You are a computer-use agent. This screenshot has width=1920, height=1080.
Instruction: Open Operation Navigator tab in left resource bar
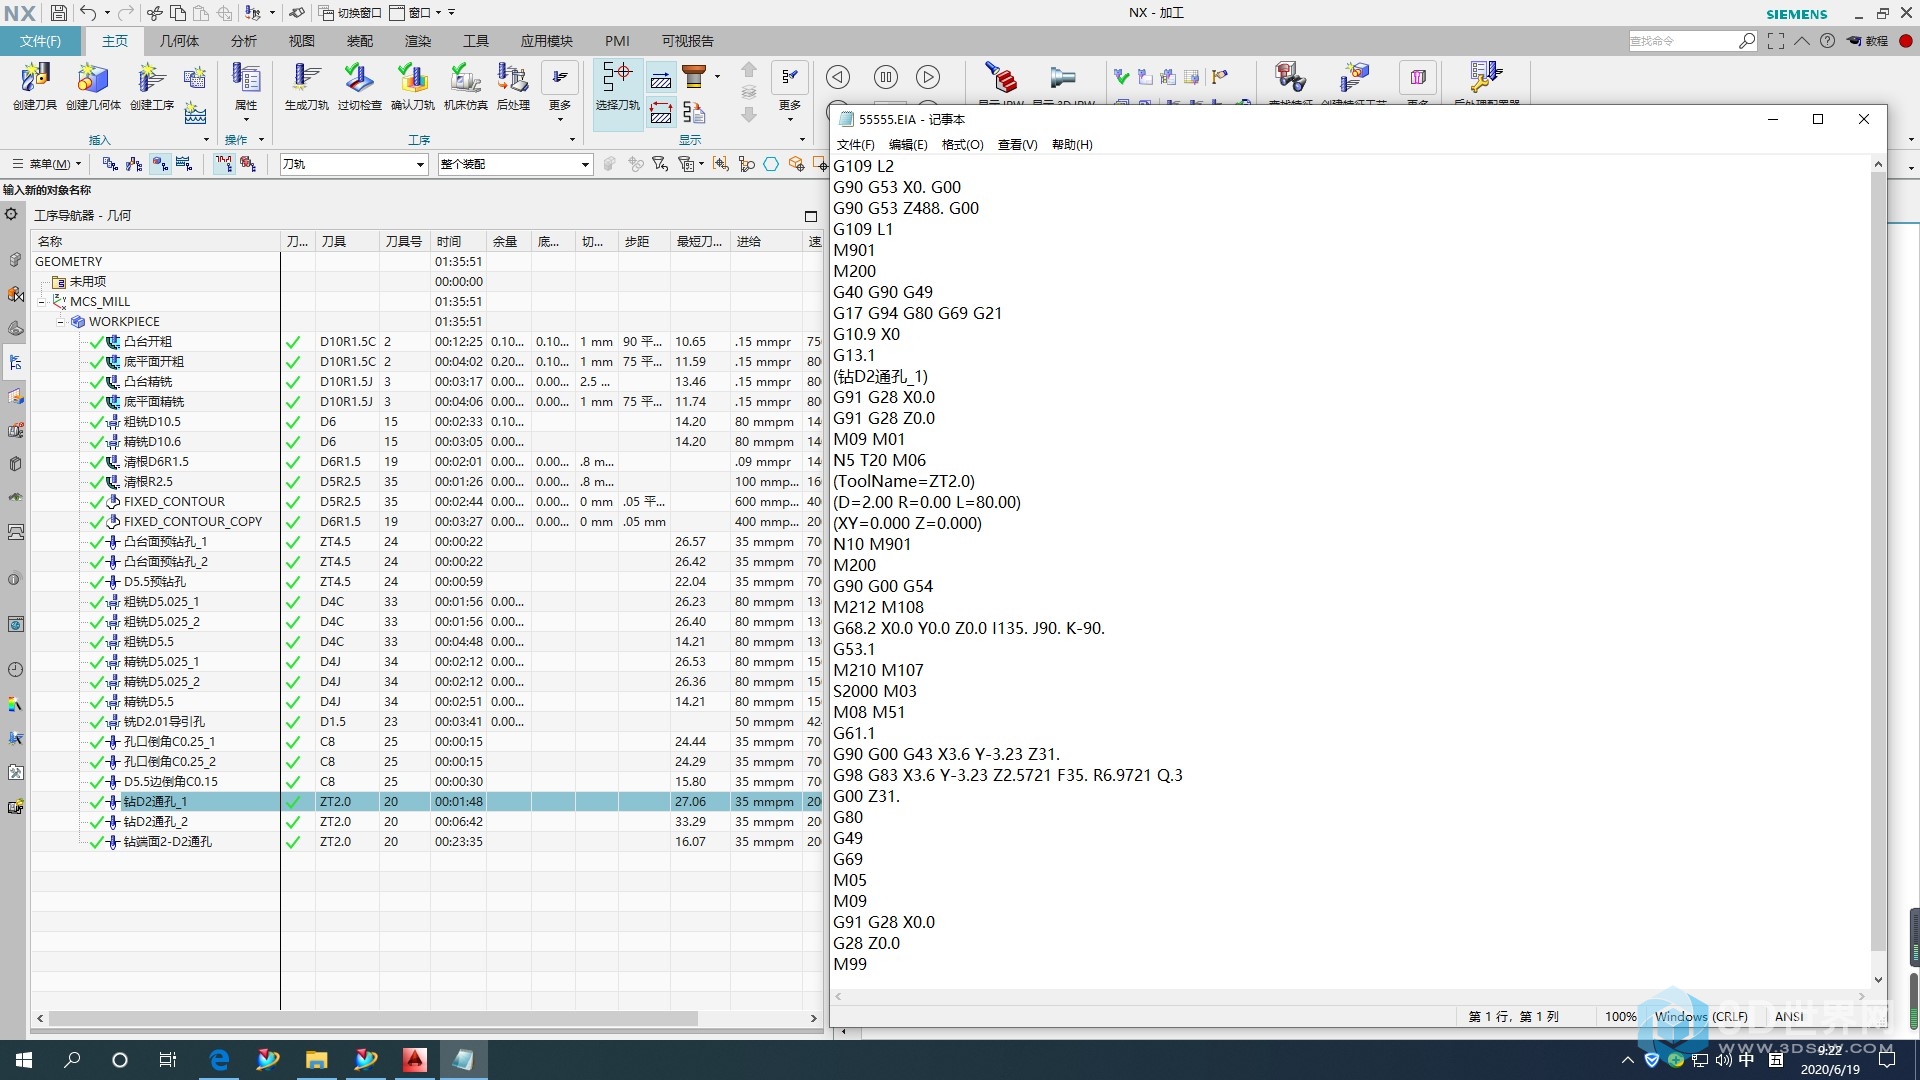(15, 363)
